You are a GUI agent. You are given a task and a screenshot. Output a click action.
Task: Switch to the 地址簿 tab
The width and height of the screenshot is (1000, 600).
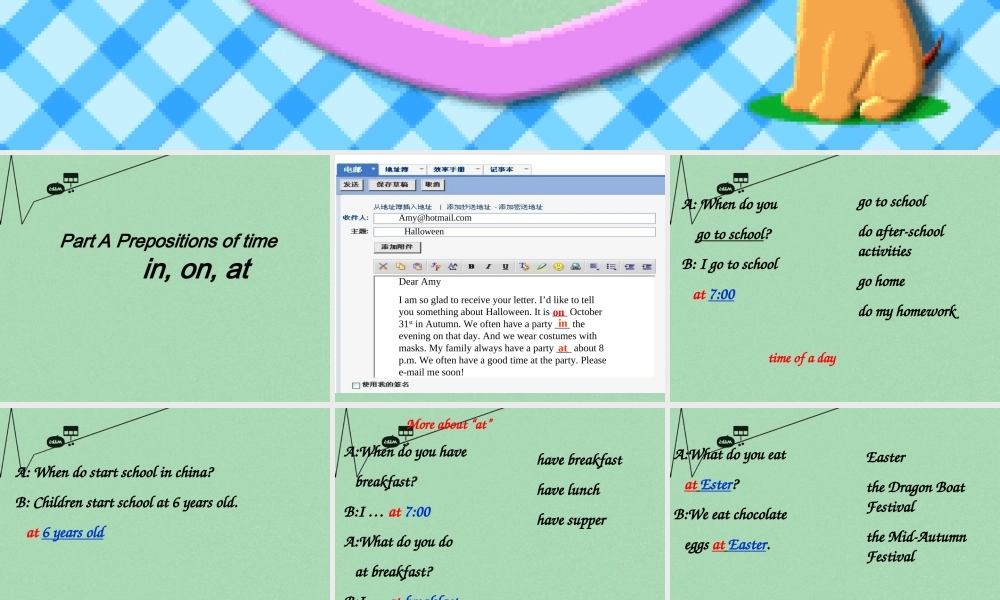point(398,170)
